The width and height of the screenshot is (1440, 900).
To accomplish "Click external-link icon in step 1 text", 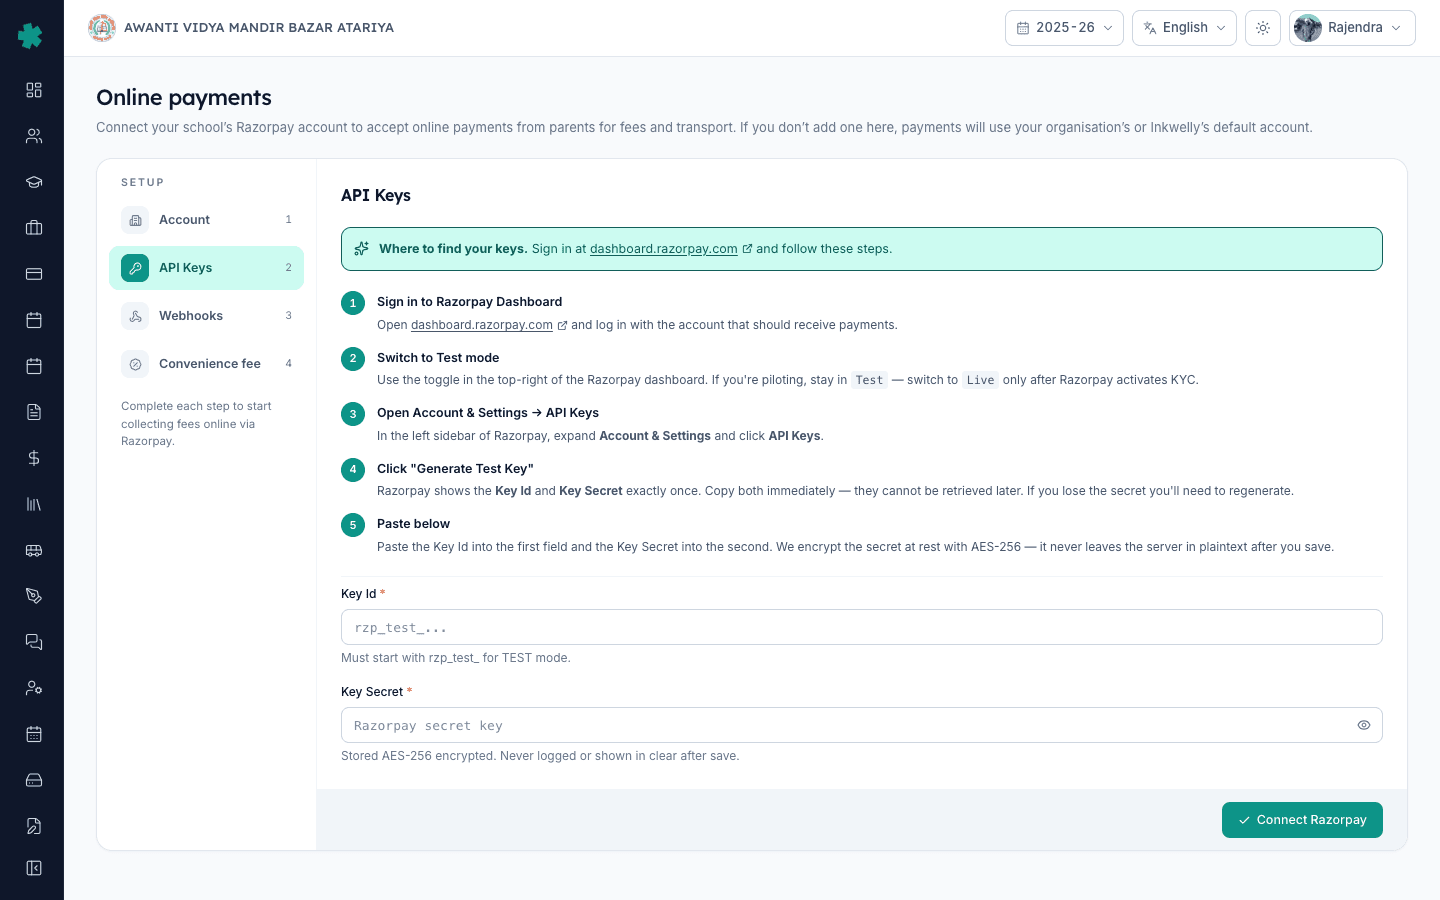I will coord(562,325).
